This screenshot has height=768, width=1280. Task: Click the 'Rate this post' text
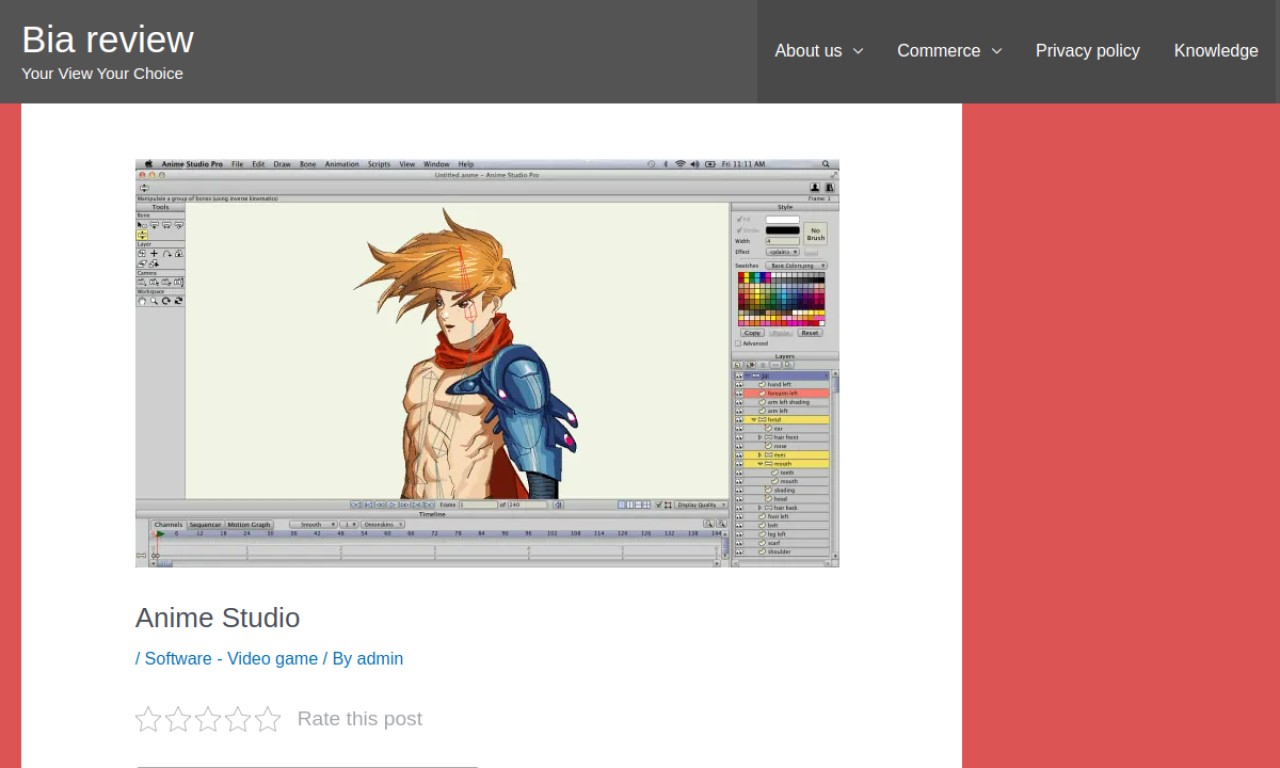[360, 718]
